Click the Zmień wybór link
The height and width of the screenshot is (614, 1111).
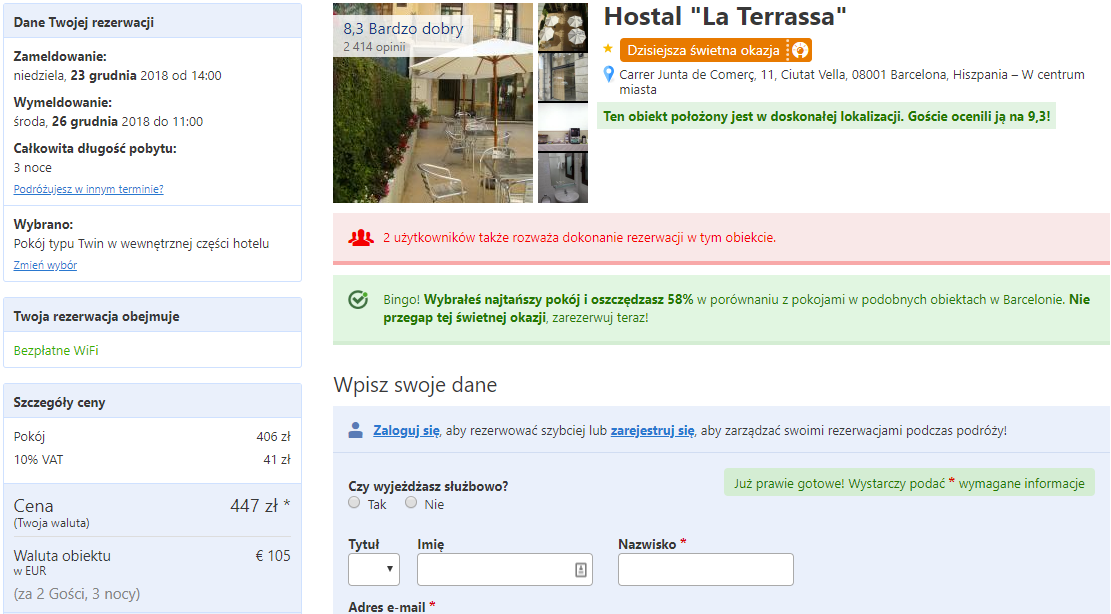(x=45, y=265)
